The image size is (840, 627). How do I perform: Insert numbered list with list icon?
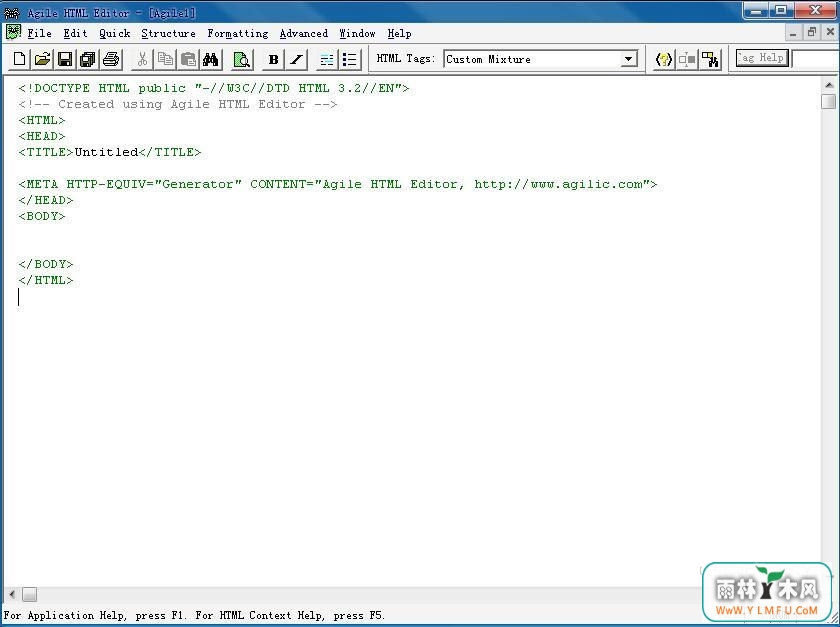click(x=327, y=59)
